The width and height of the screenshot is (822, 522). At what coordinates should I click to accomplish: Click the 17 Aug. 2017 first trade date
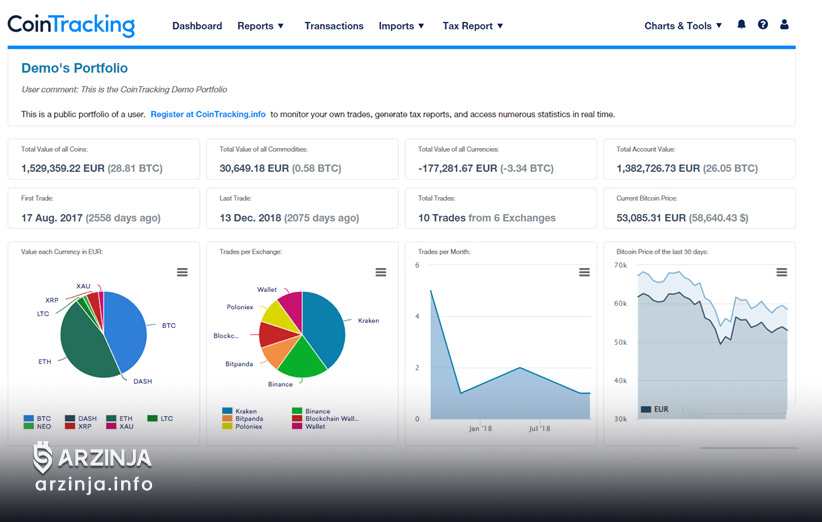click(52, 218)
